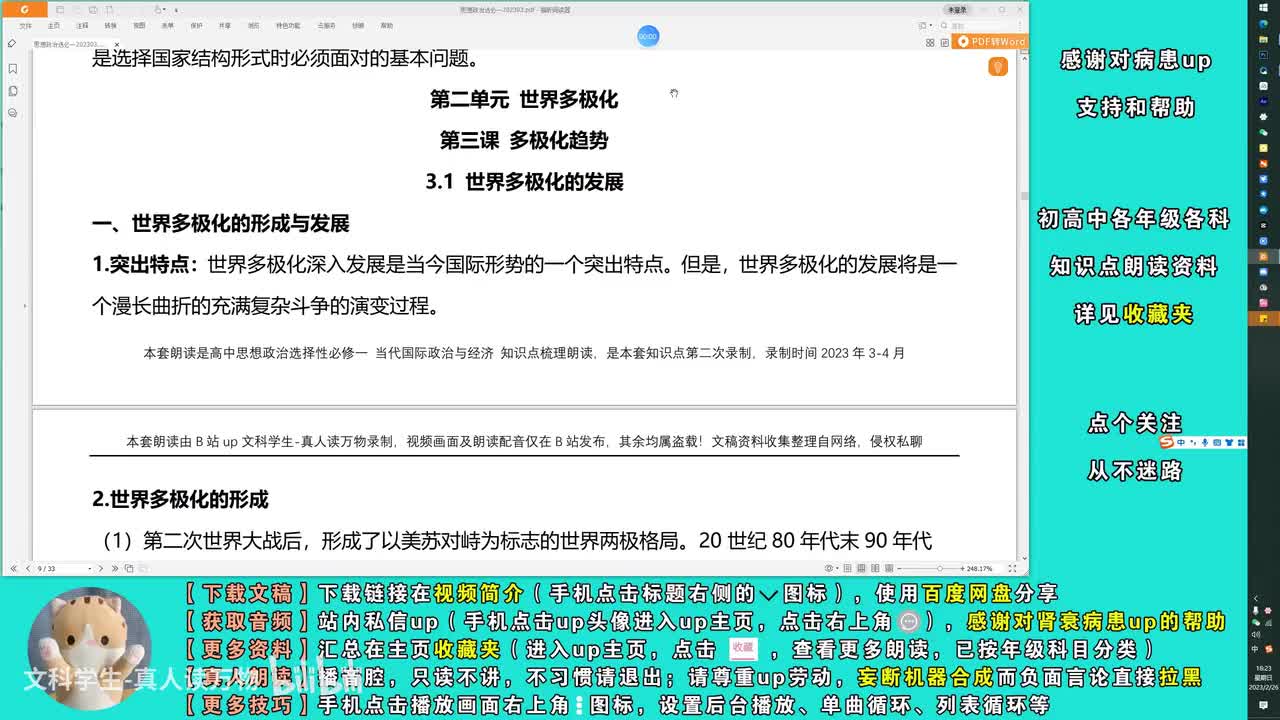The height and width of the screenshot is (720, 1280).
Task: Click the heading 一、世界多极化的形成与发展
Action: [x=221, y=223]
